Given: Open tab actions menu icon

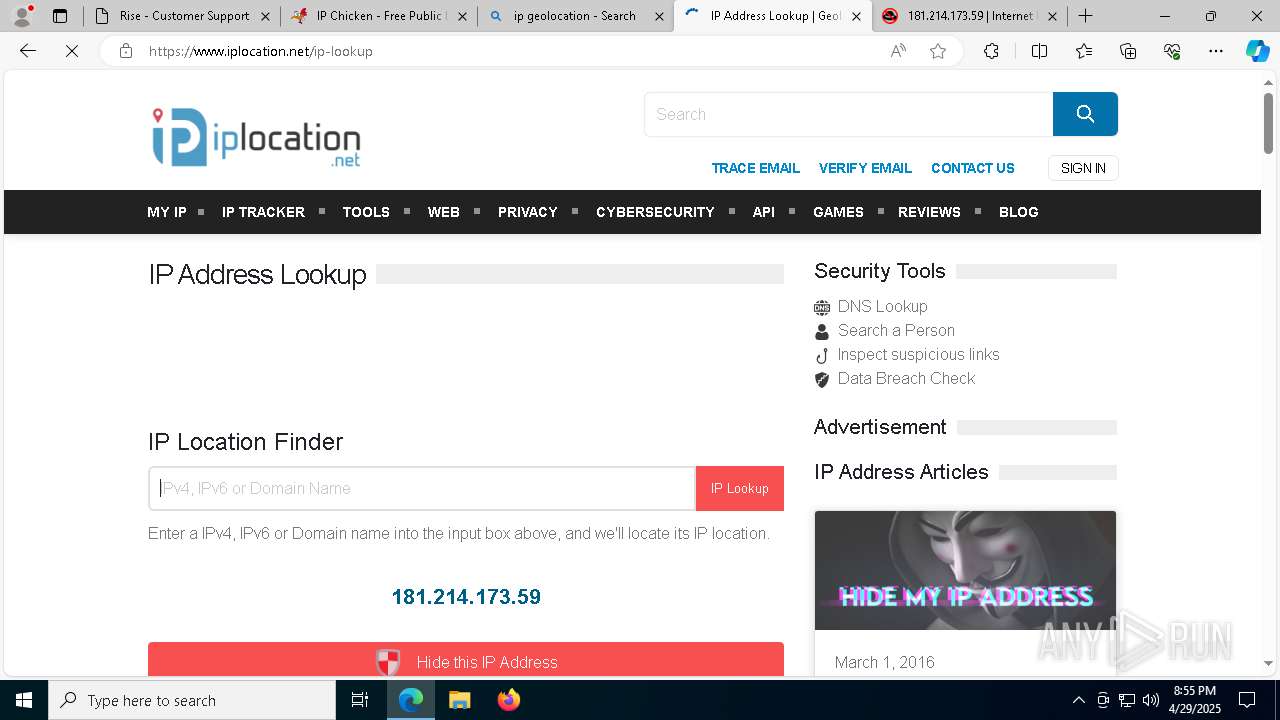Looking at the screenshot, I should (x=60, y=16).
